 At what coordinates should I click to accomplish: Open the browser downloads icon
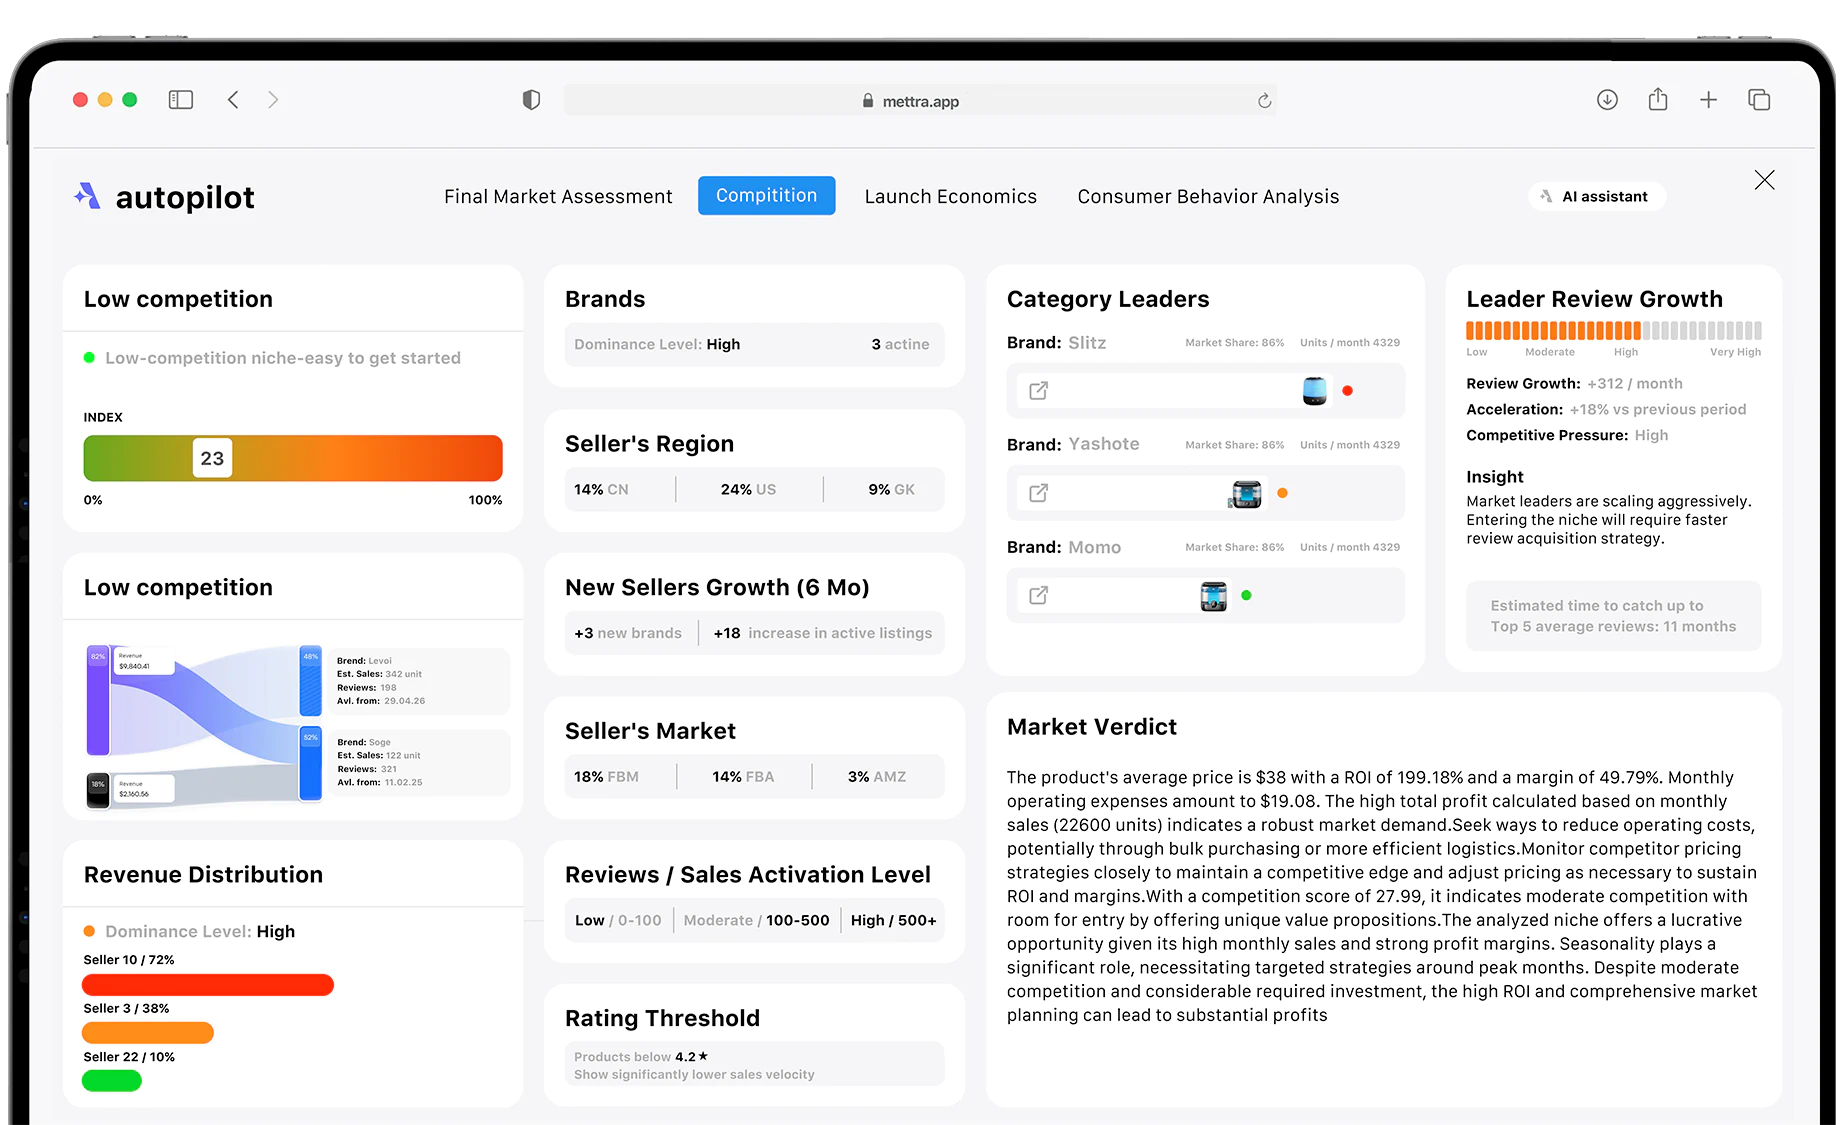(1607, 100)
